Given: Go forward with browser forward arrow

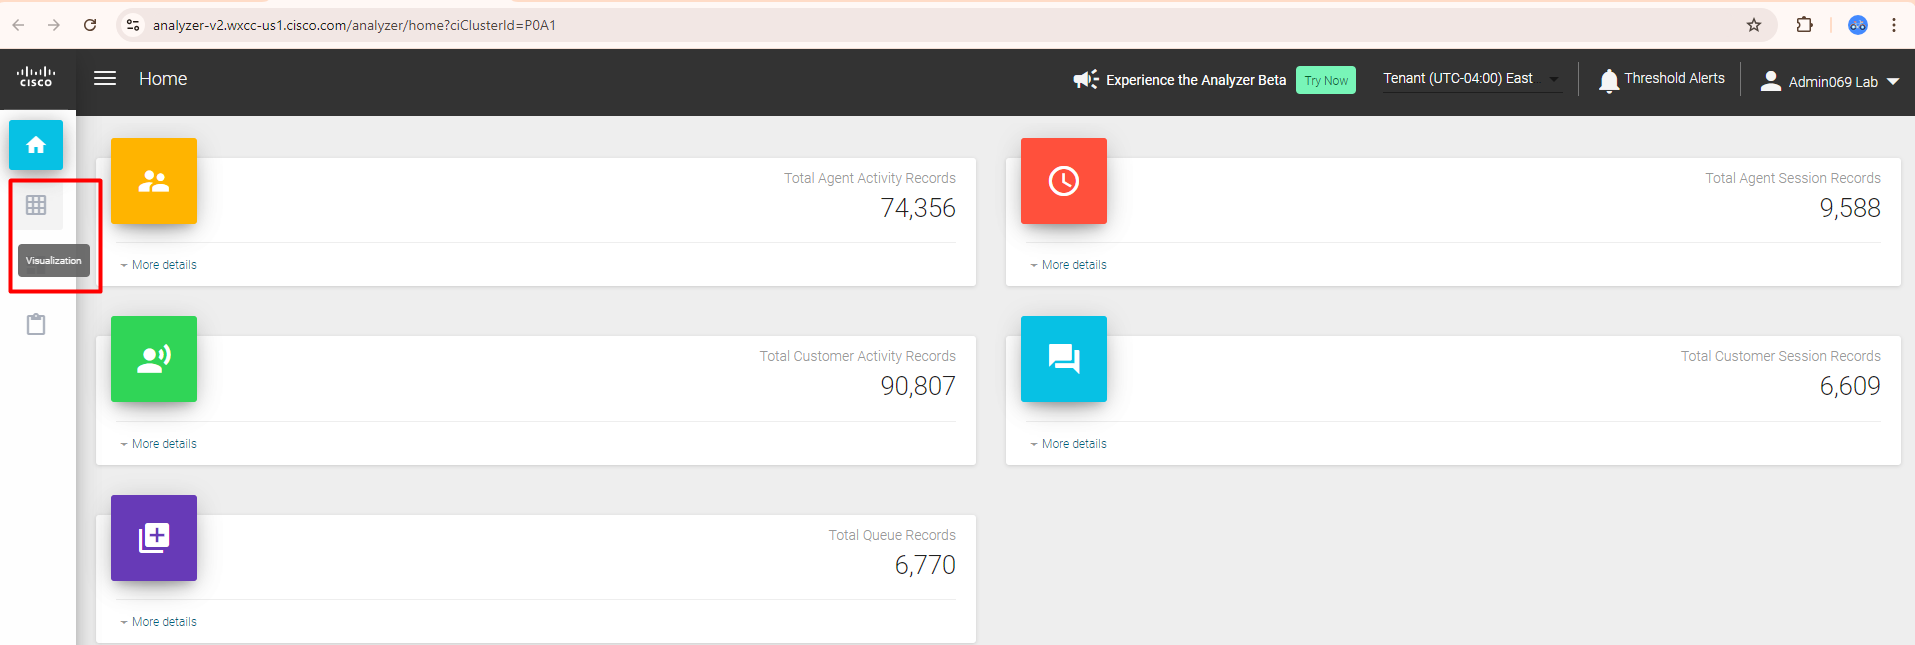Looking at the screenshot, I should point(54,25).
